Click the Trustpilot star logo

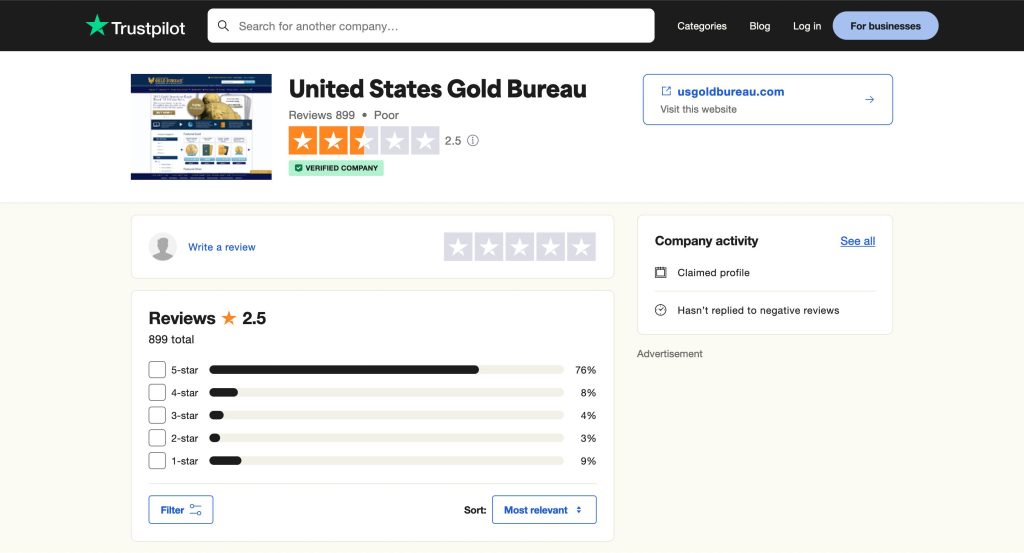click(97, 26)
